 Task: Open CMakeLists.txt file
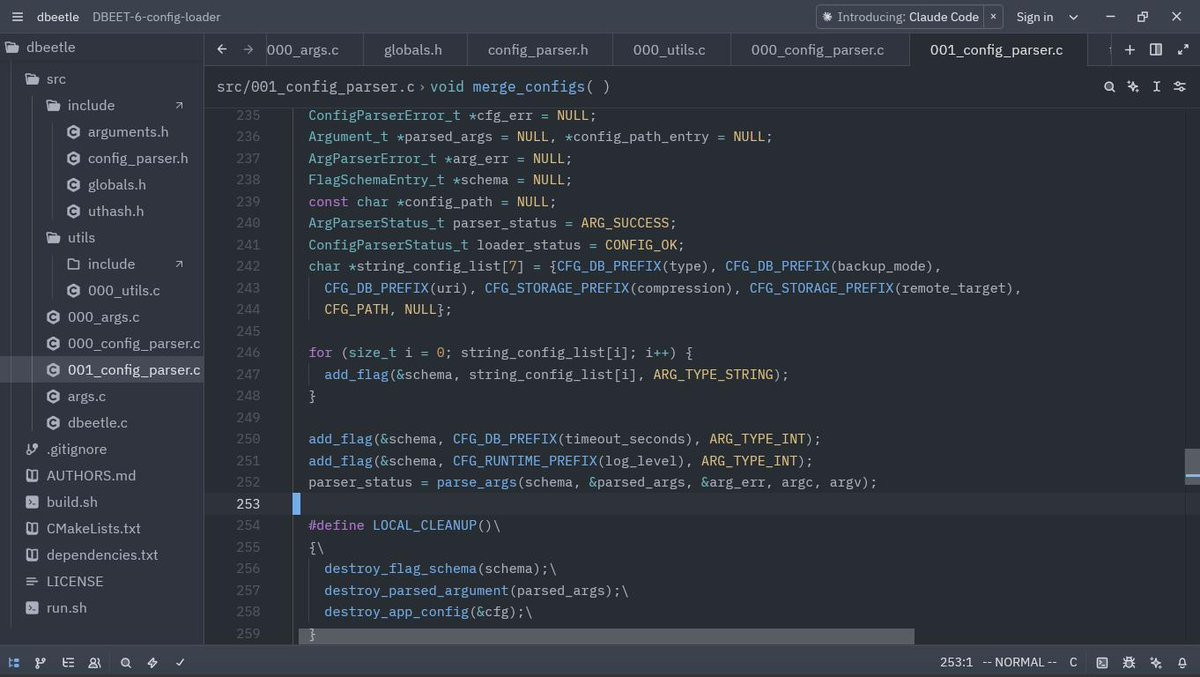click(102, 528)
